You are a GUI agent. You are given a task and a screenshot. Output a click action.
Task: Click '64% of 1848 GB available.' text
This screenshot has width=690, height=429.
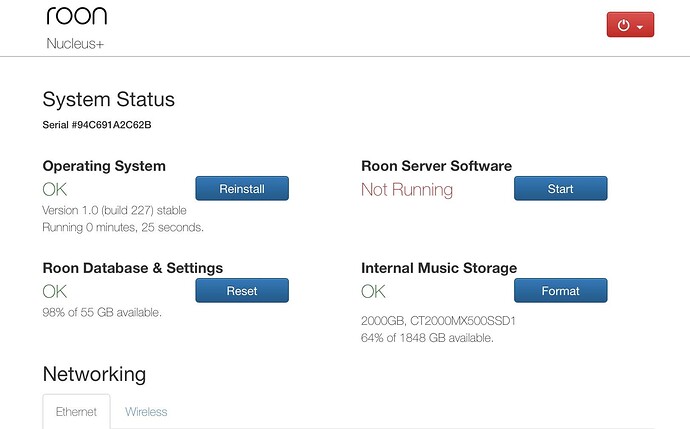pos(427,338)
